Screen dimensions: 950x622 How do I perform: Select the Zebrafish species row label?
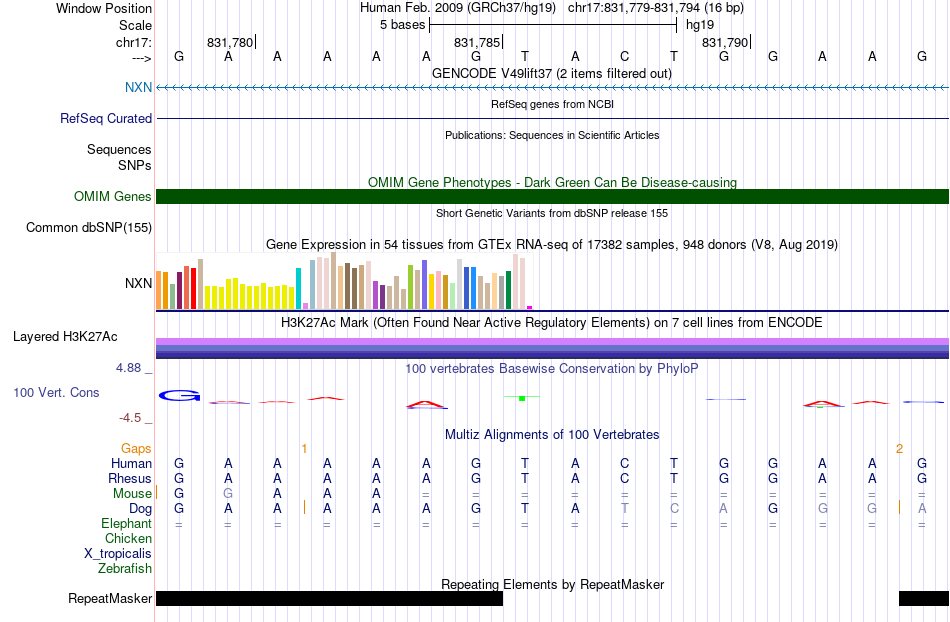(125, 568)
